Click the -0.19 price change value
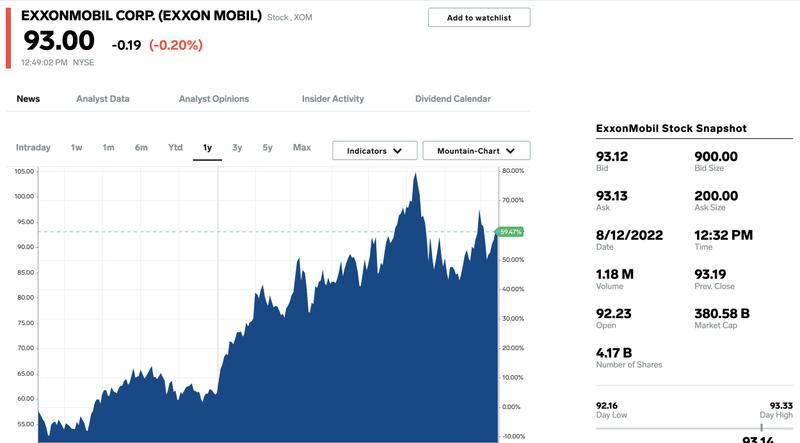This screenshot has height=443, width=800. tap(127, 45)
